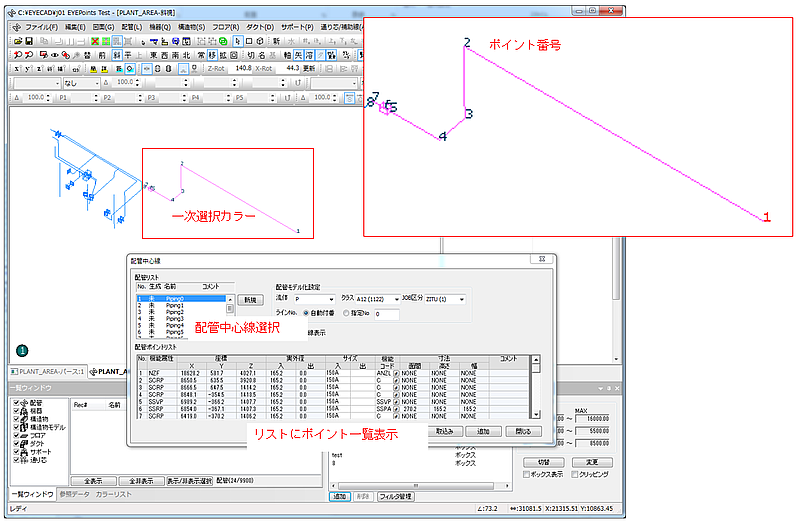
Task: Open the 配管(L) menu
Action: pyautogui.click(x=132, y=27)
